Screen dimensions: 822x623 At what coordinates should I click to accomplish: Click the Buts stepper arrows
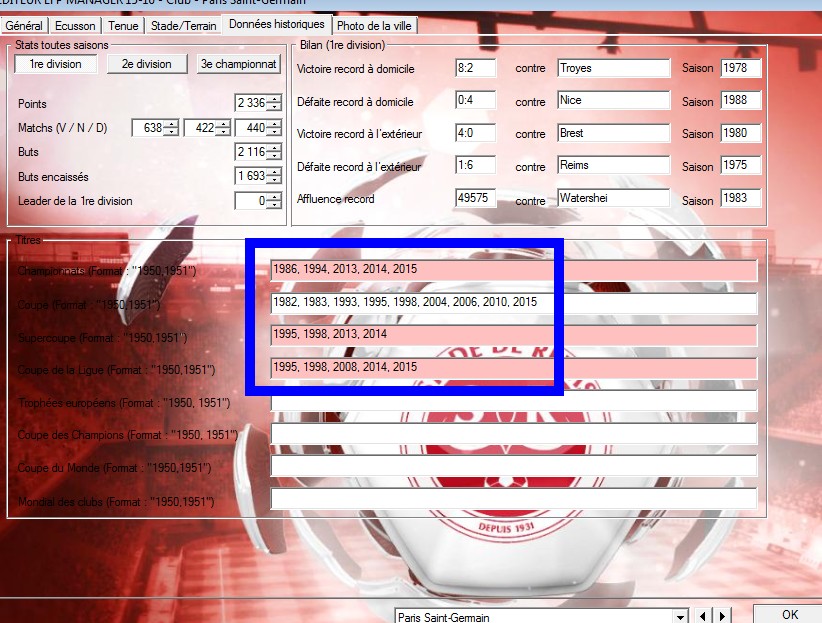(x=274, y=152)
